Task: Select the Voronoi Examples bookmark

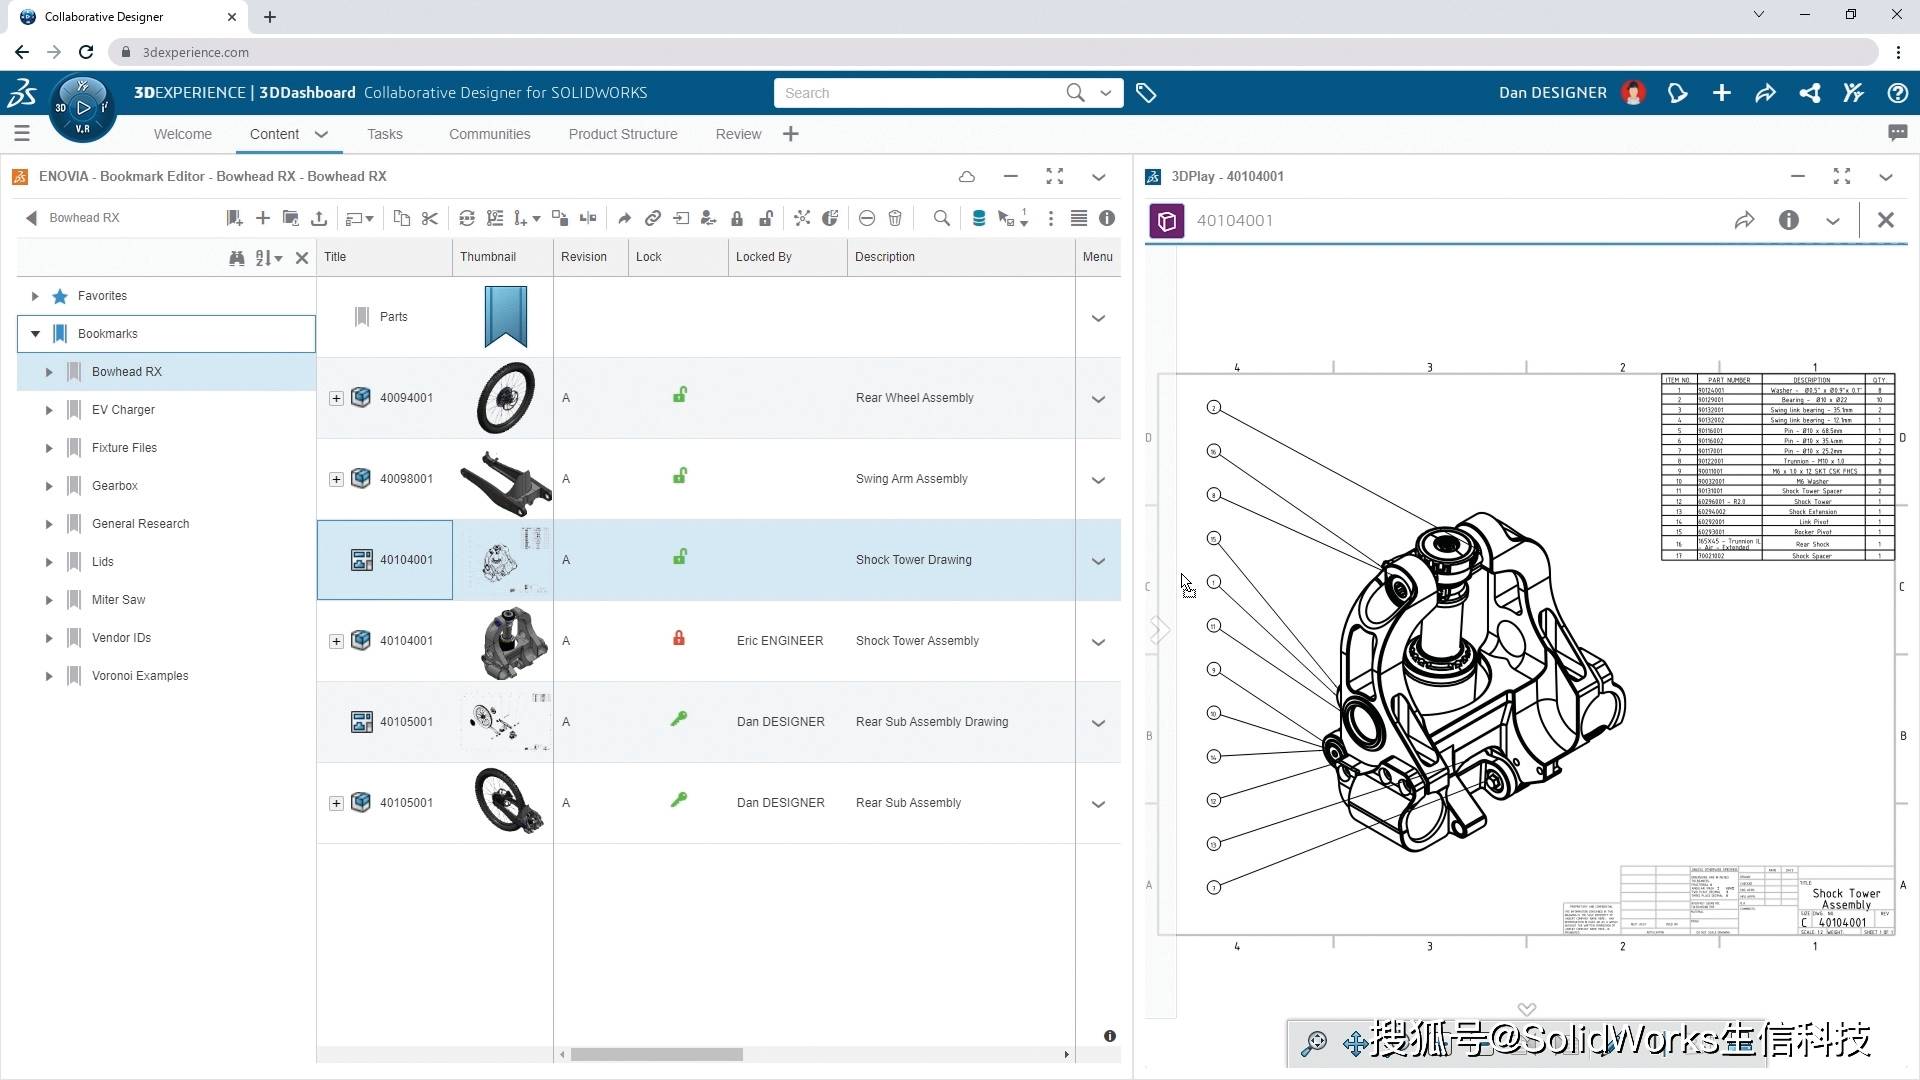Action: 140,676
